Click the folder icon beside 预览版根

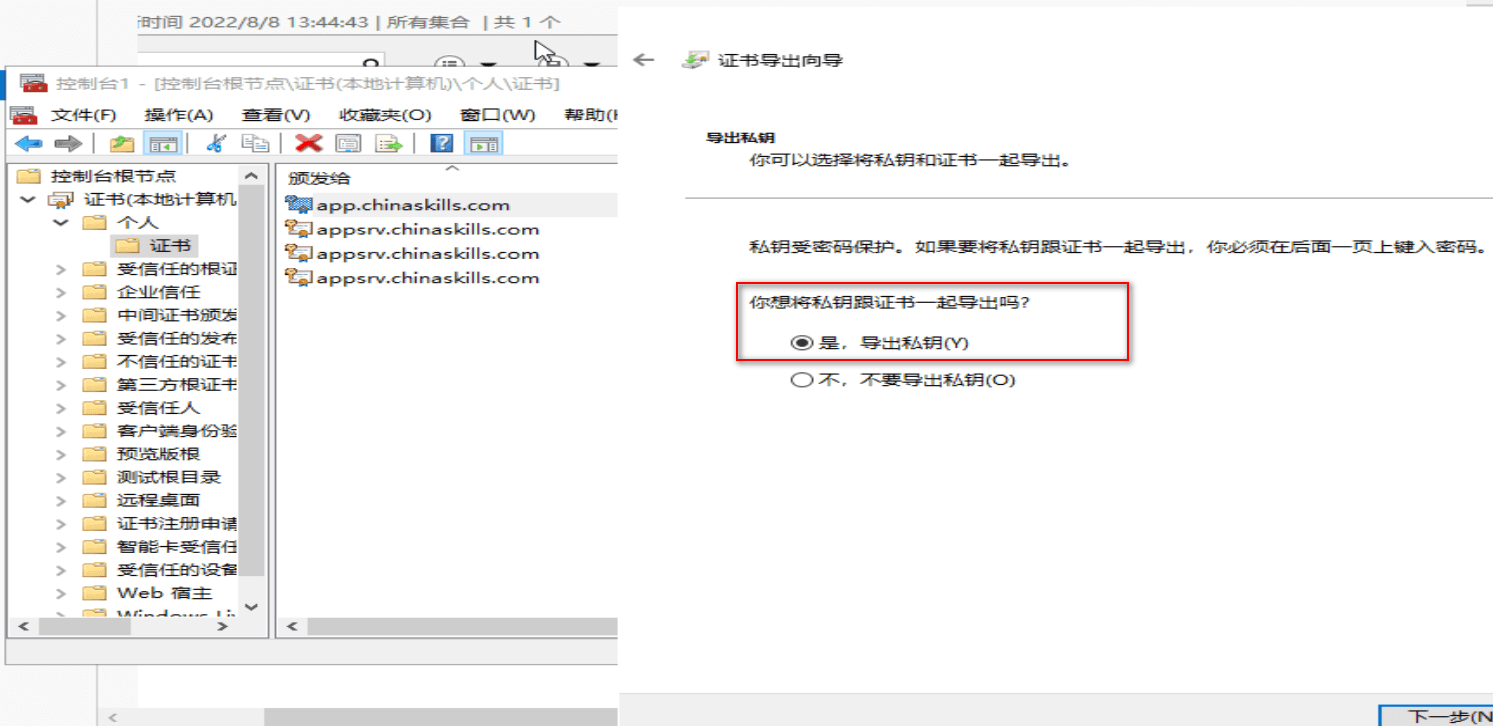(94, 454)
